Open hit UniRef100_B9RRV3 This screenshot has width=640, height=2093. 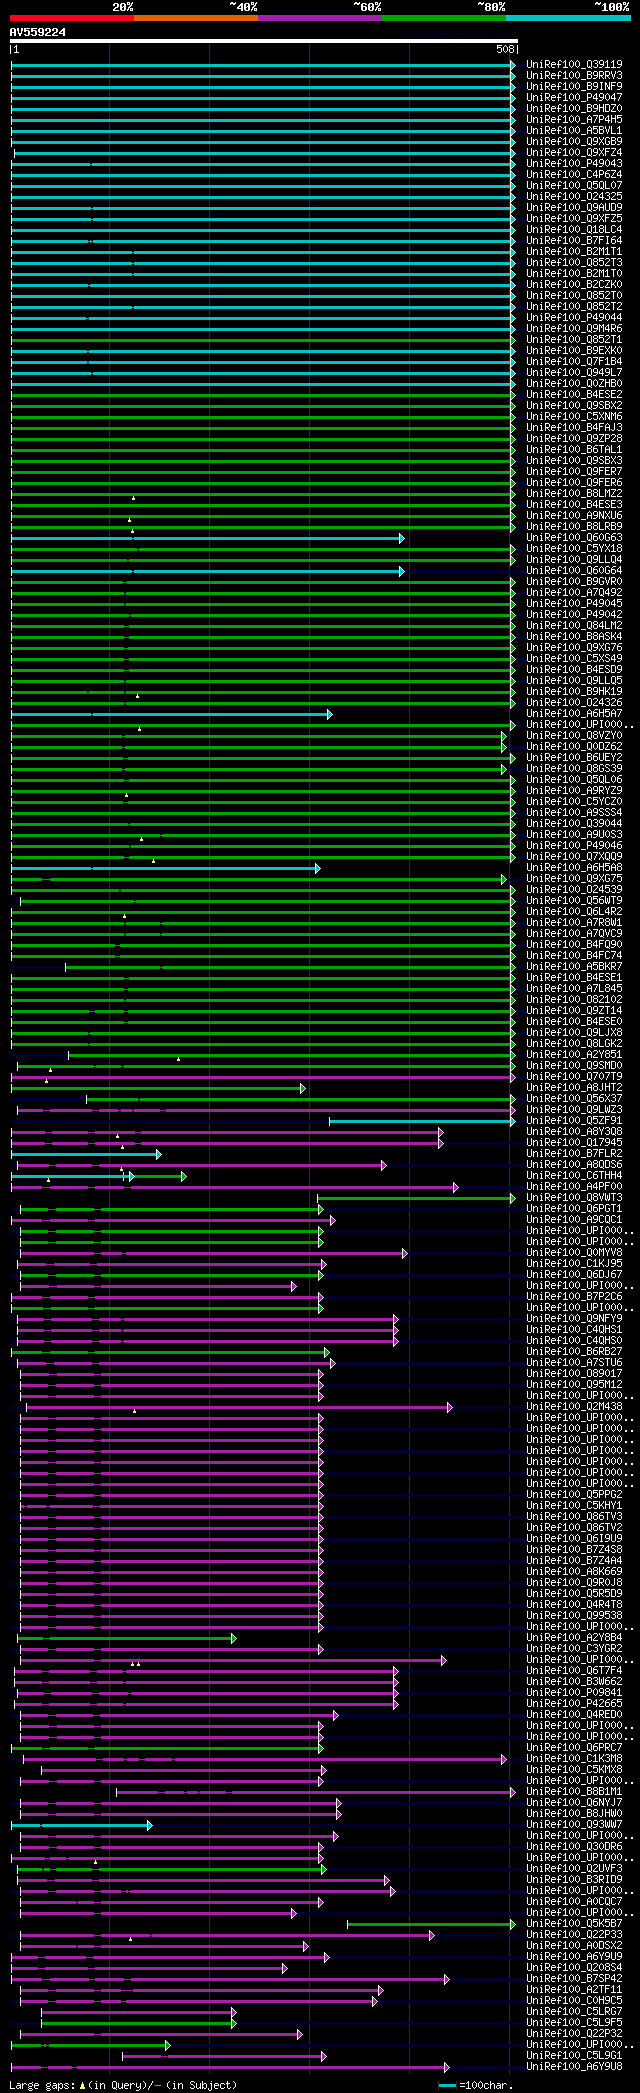click(574, 76)
